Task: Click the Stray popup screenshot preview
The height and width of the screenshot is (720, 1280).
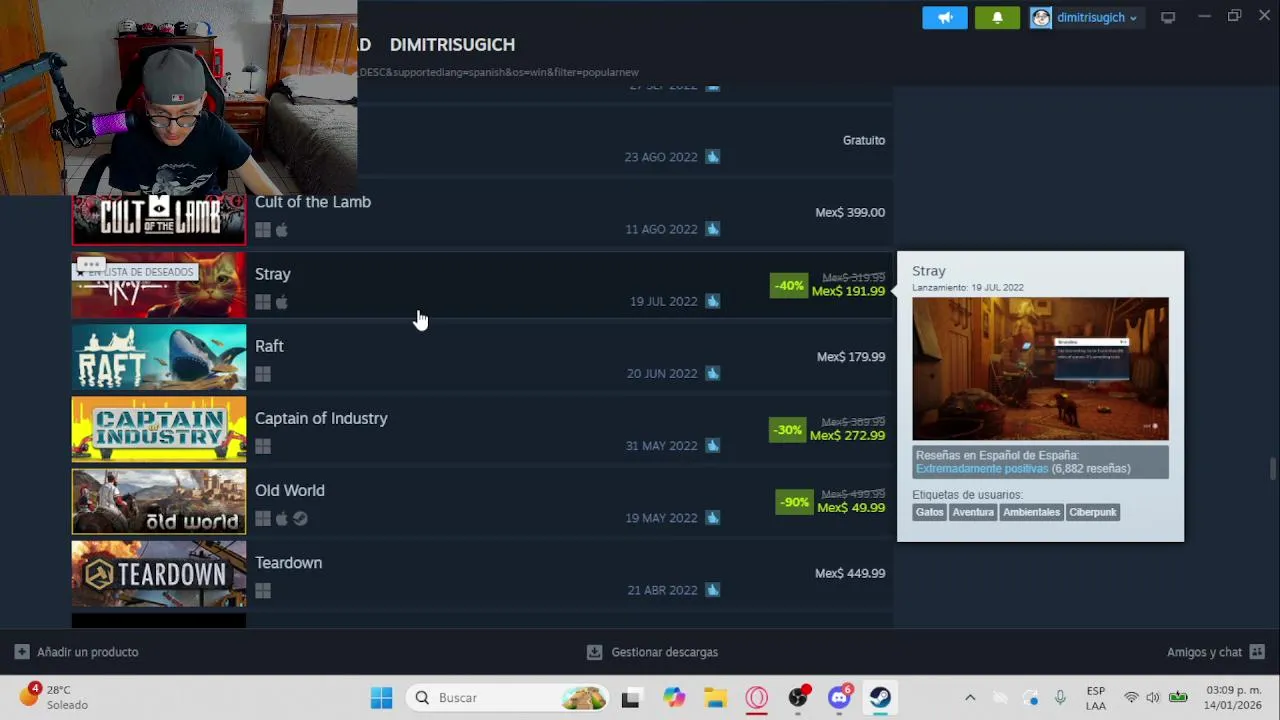Action: pos(1040,368)
